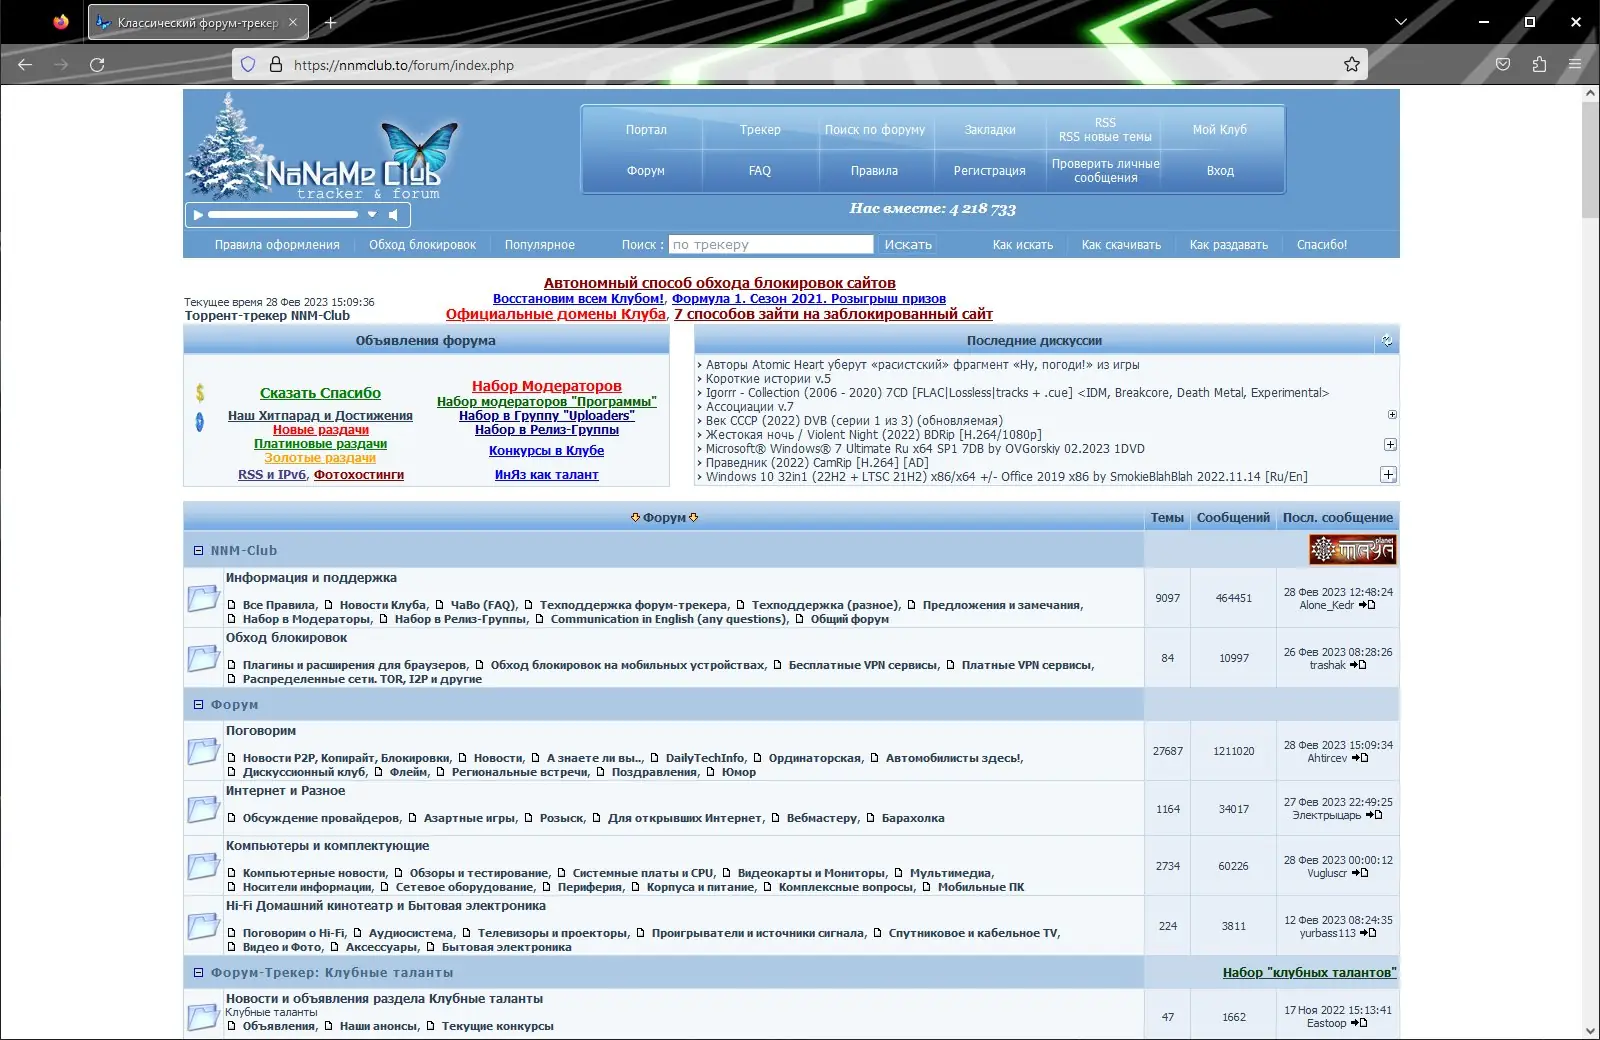Open the Набор Модераторов link
This screenshot has width=1600, height=1040.
coord(547,386)
